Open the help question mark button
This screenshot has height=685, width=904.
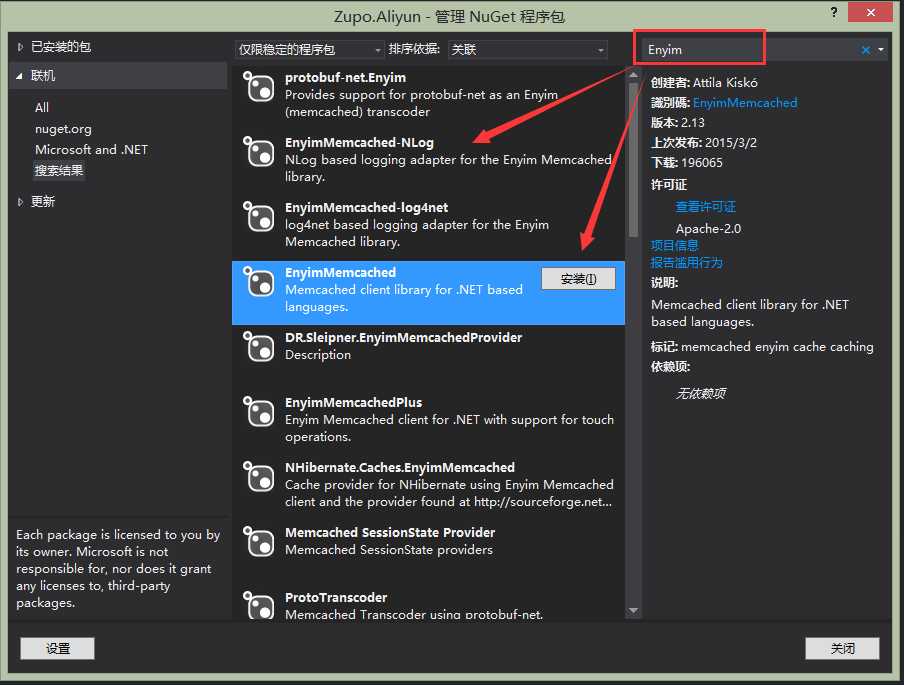tap(834, 12)
